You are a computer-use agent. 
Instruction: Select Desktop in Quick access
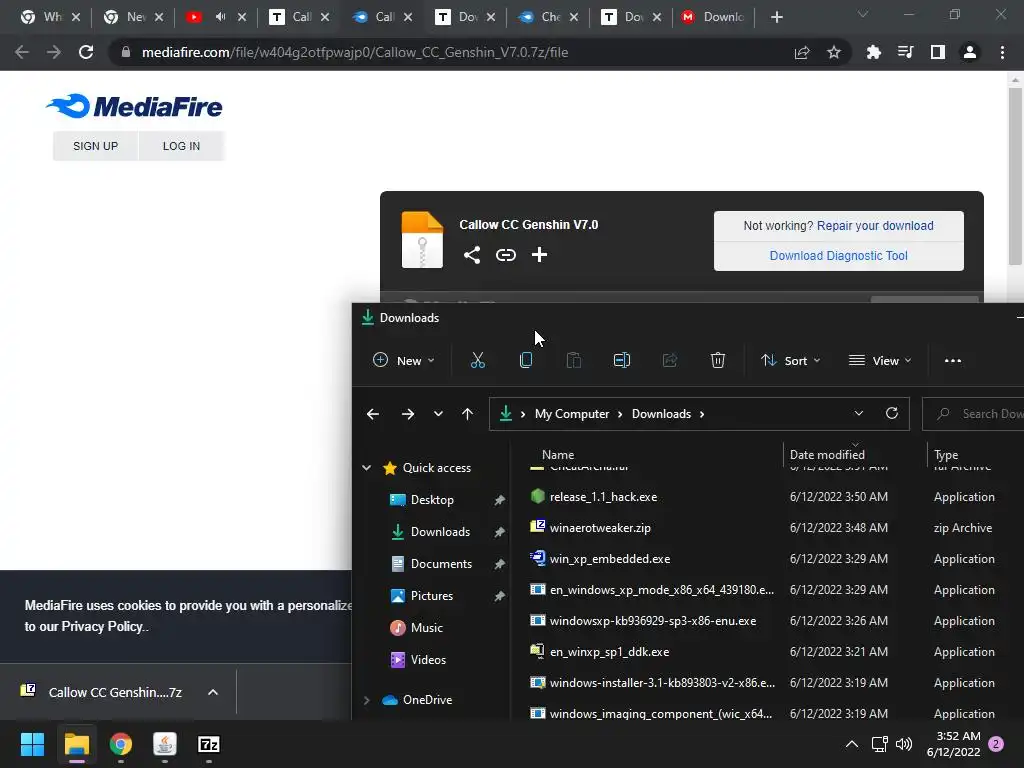pos(432,500)
